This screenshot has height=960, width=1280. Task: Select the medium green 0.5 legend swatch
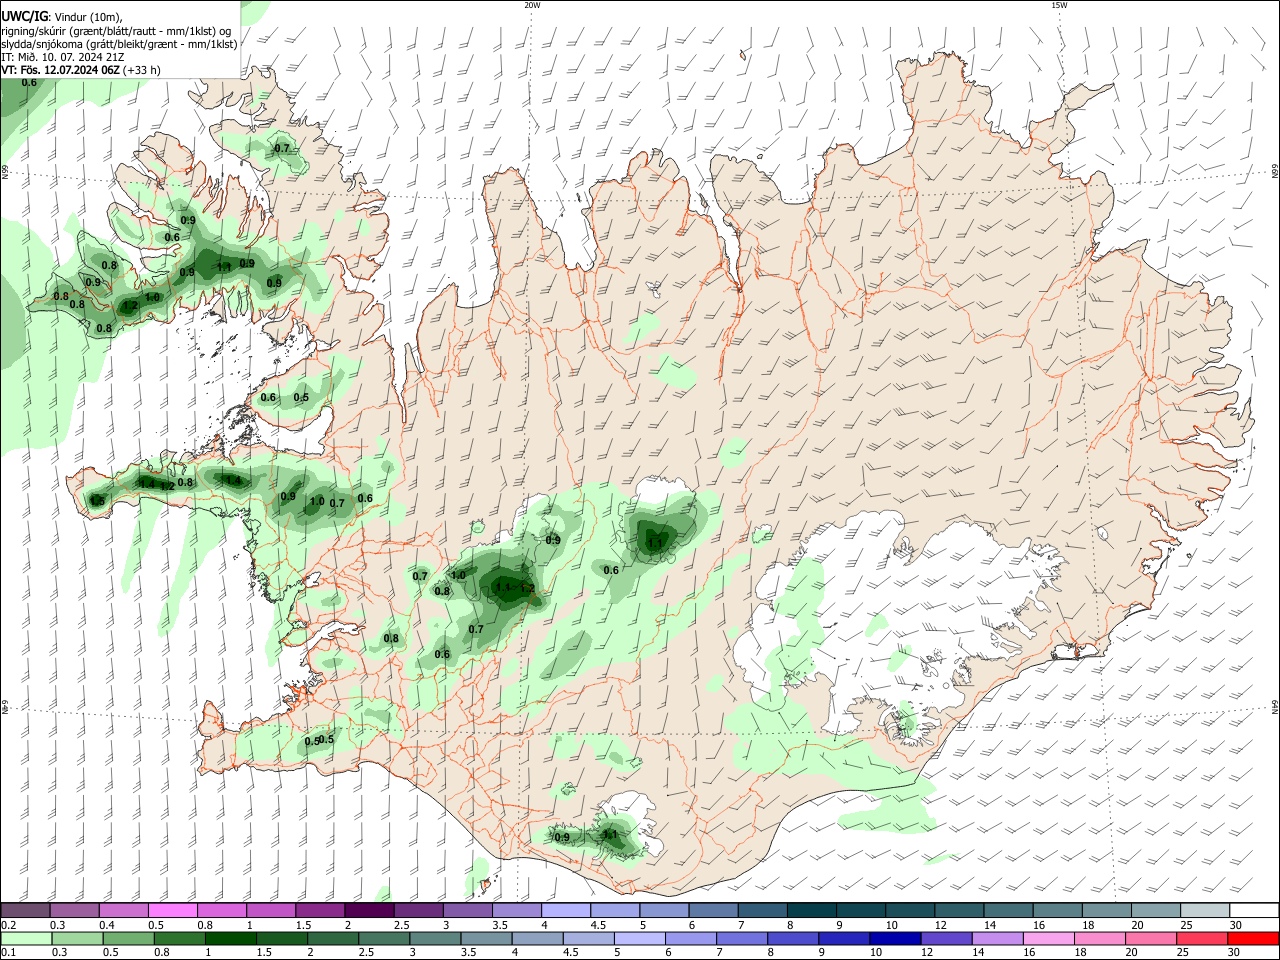pos(128,938)
